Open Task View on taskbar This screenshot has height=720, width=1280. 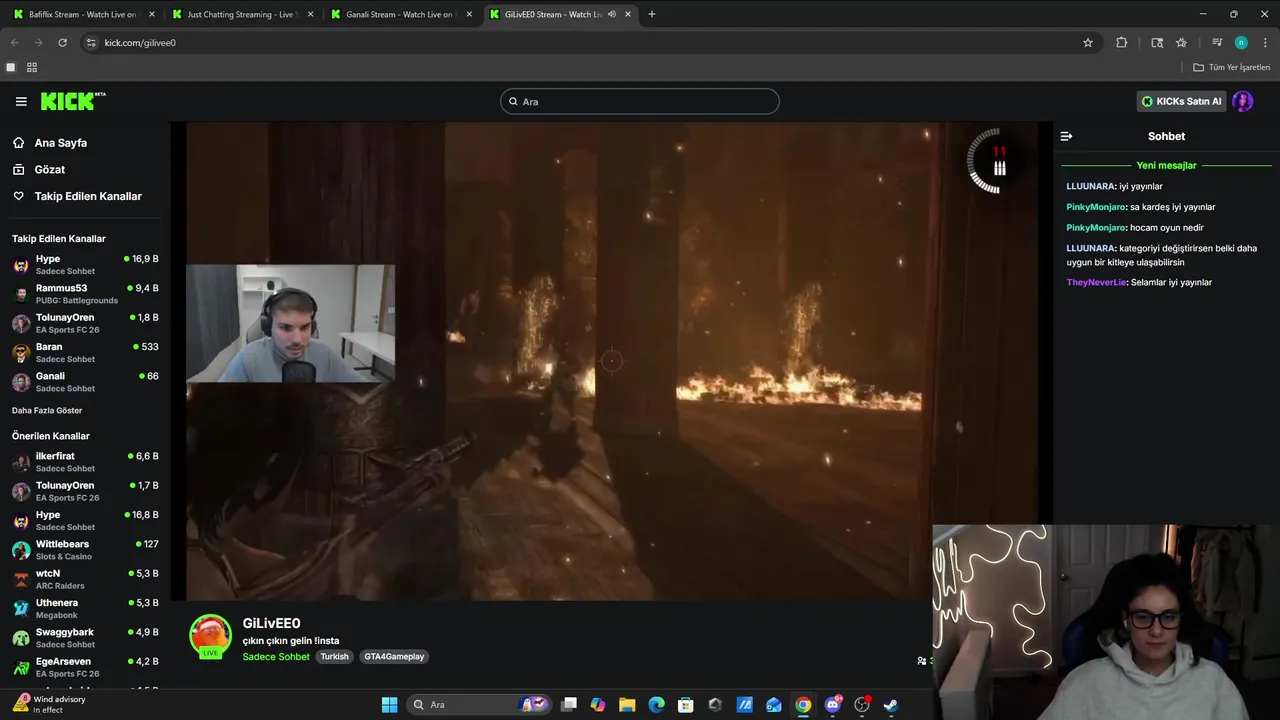tap(569, 705)
